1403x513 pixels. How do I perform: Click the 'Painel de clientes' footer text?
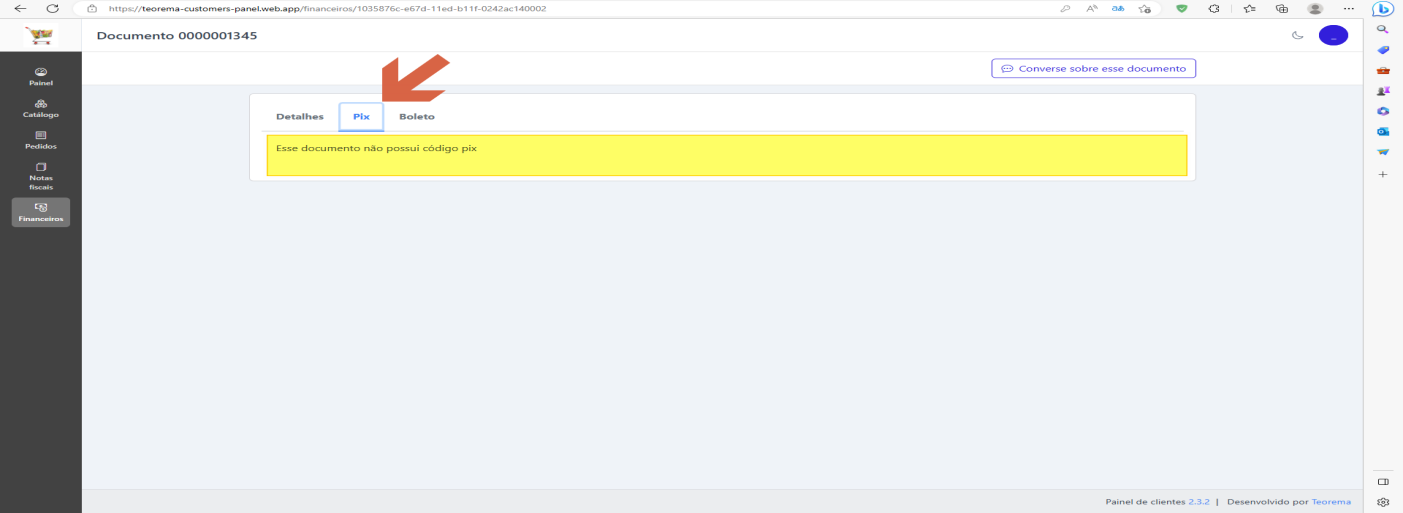(x=1145, y=502)
